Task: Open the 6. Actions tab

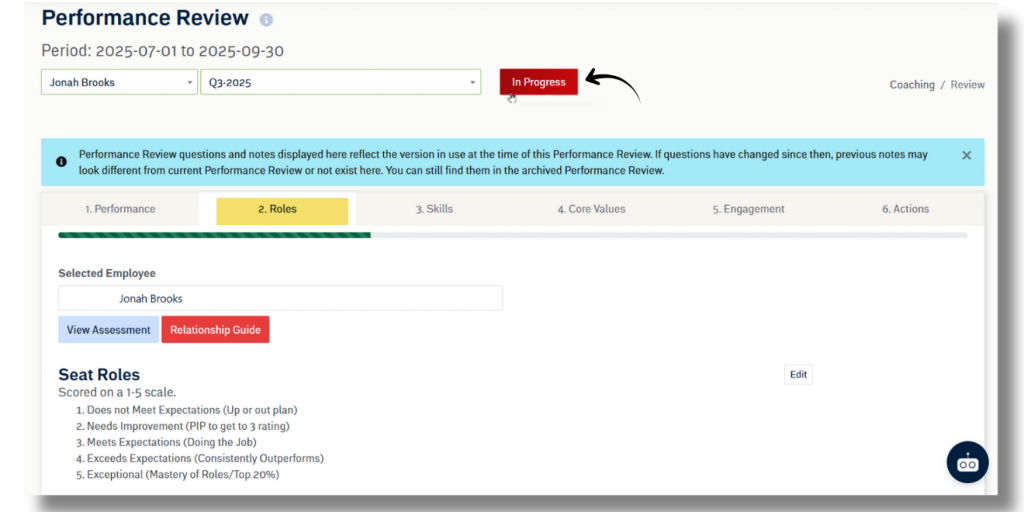Action: (905, 209)
